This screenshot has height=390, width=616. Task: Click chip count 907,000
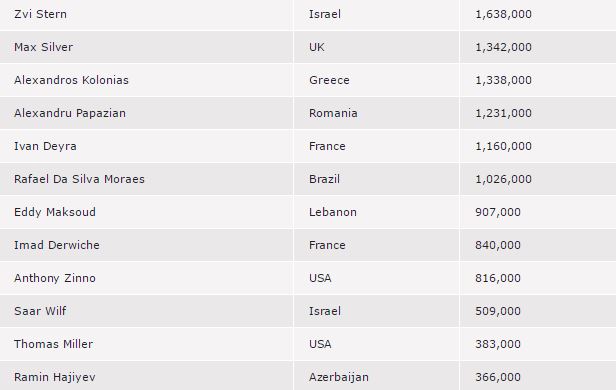(498, 212)
